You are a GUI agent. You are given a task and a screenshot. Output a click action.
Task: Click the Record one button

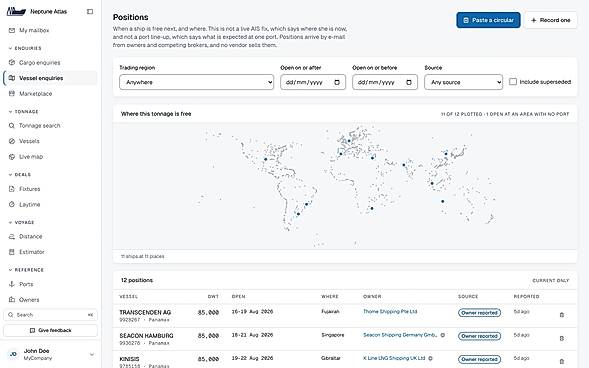551,20
